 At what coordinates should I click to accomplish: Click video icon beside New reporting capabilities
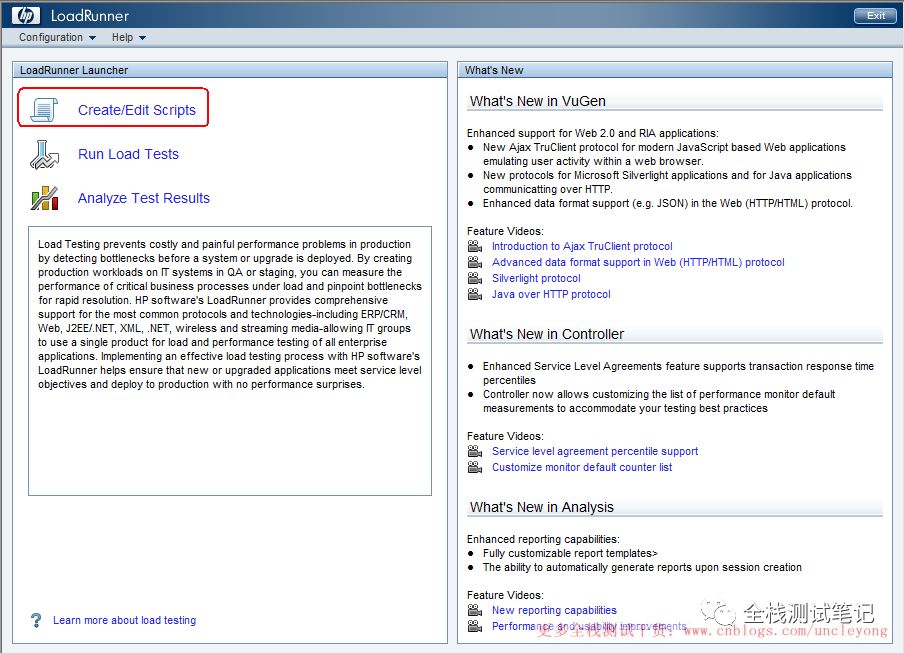474,610
